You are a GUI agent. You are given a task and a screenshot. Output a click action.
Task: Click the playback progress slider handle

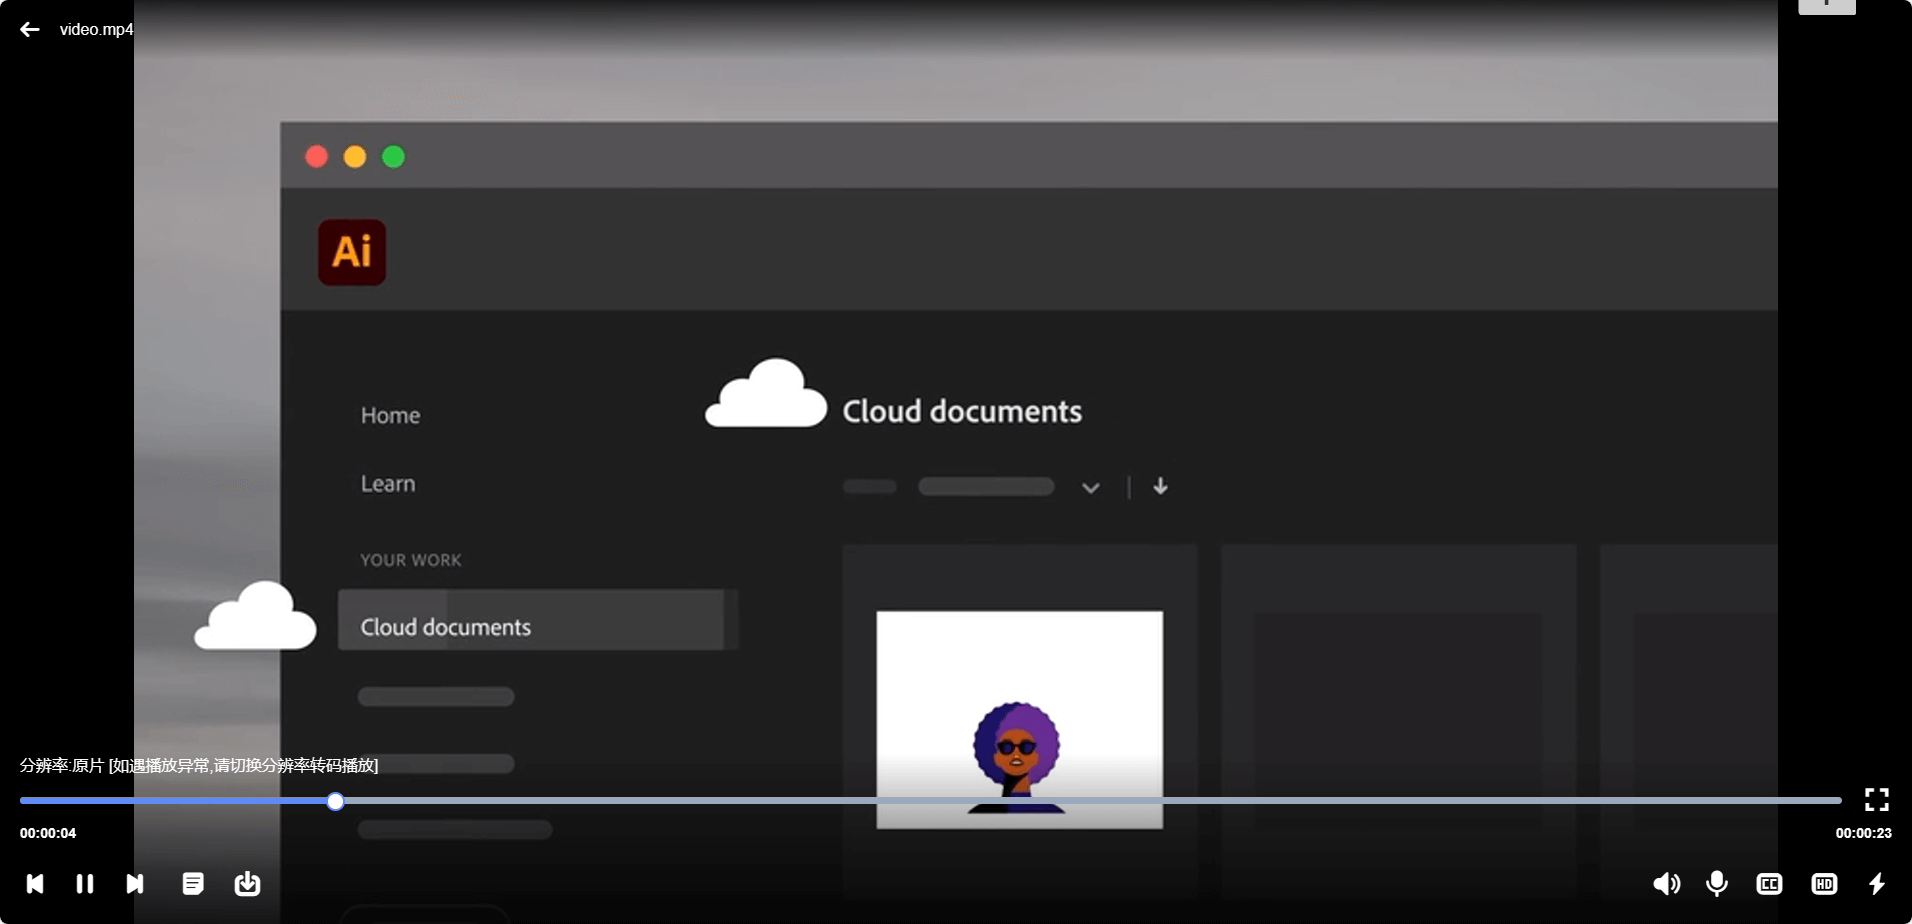pos(336,801)
